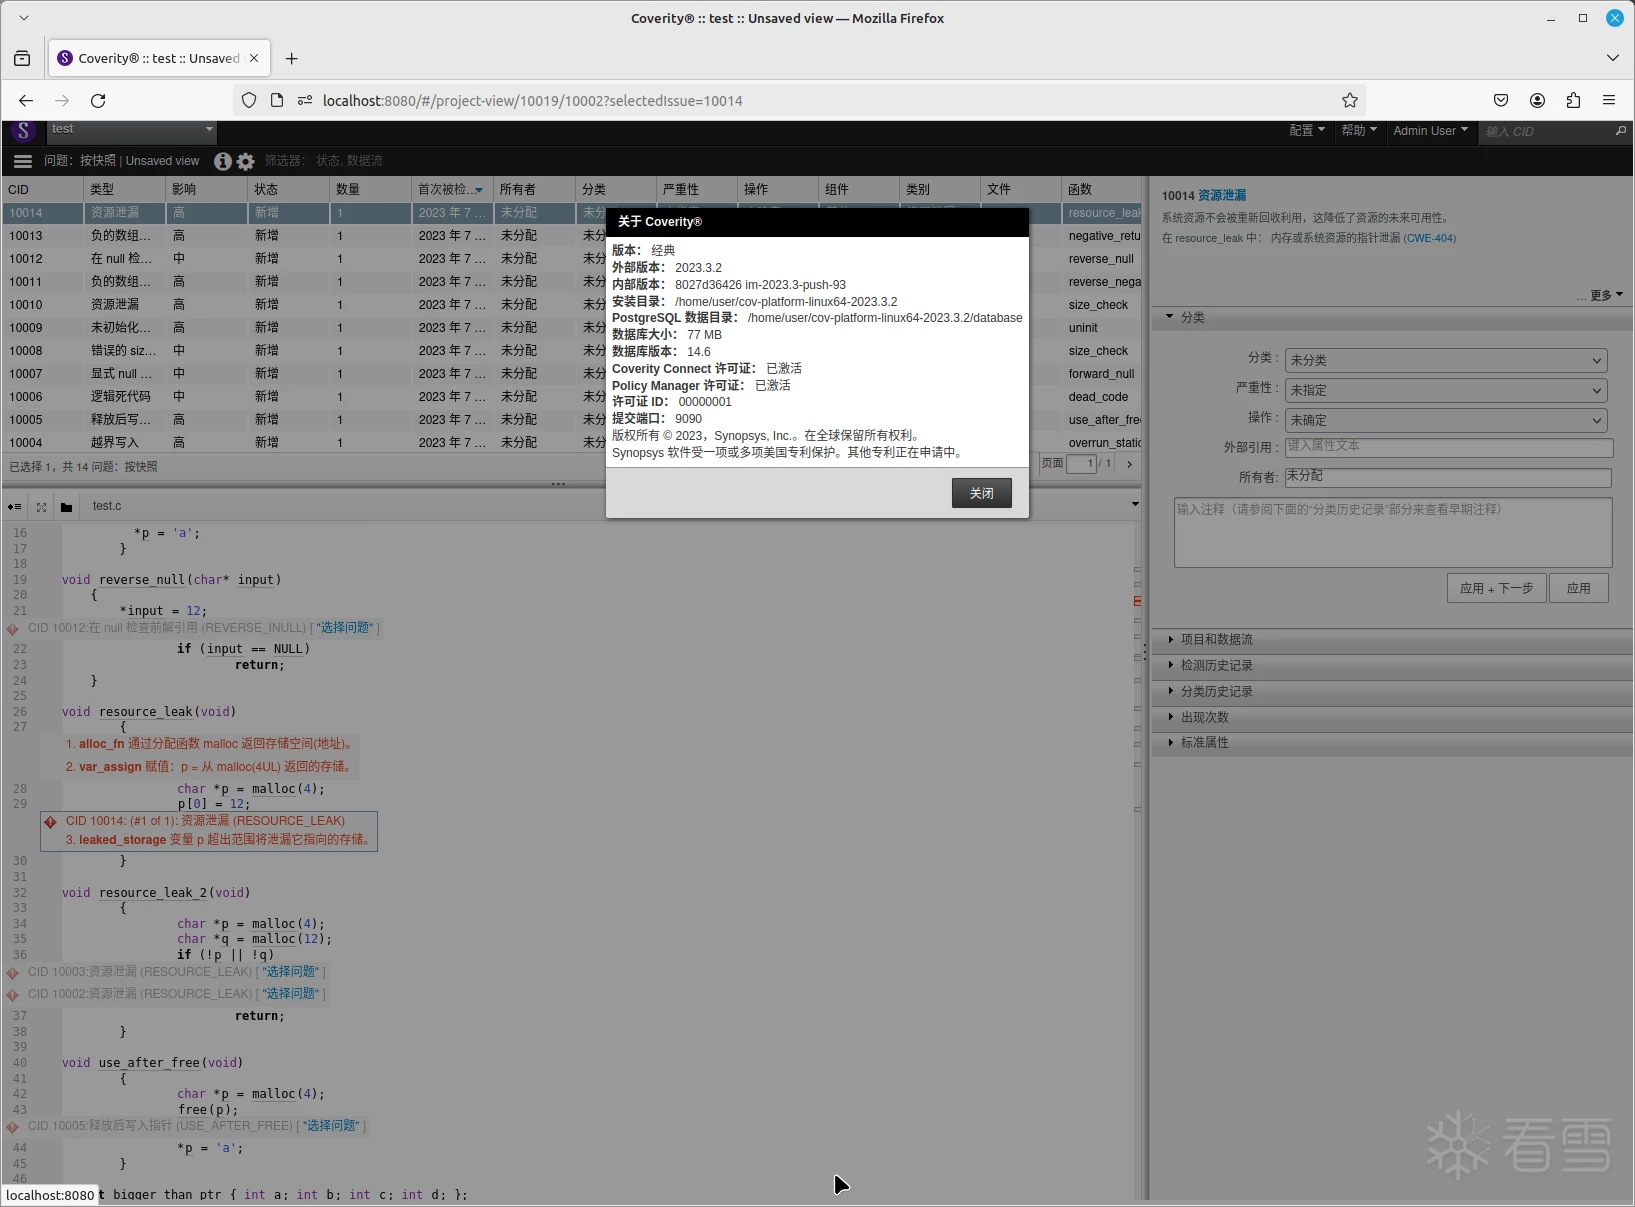The width and height of the screenshot is (1635, 1207).
Task: Save page to Pocket
Action: [1501, 100]
